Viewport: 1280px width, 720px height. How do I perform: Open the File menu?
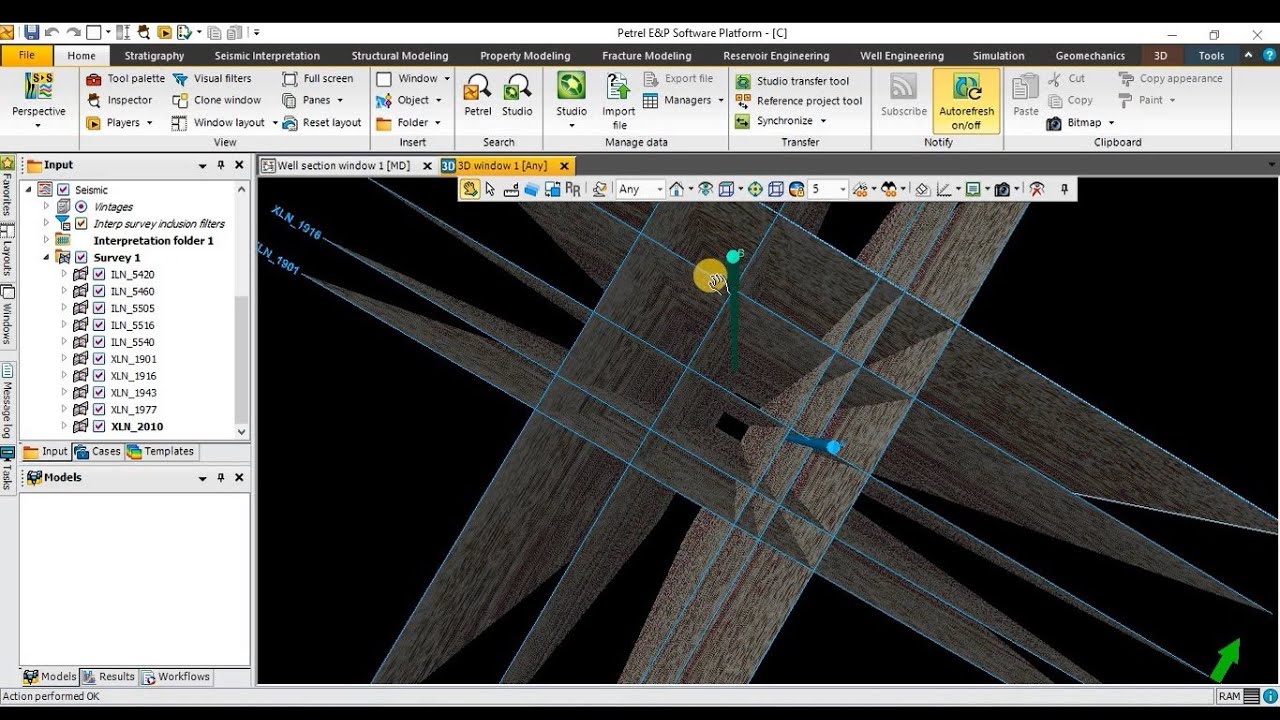27,56
